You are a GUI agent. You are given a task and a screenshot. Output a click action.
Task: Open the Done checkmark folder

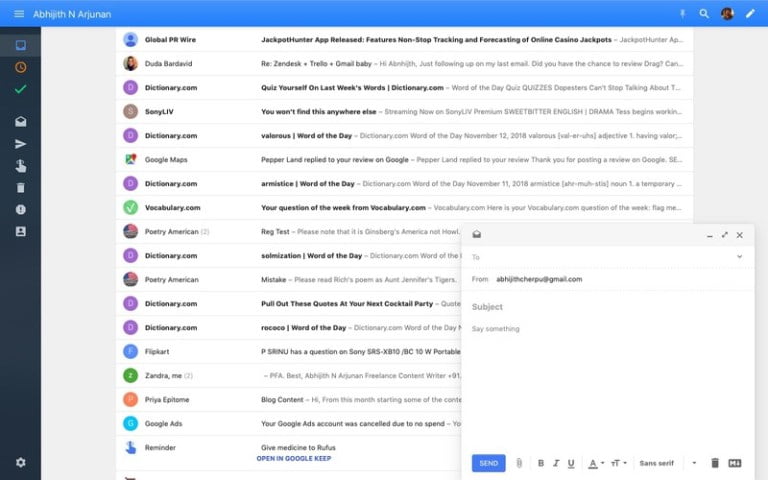[21, 89]
